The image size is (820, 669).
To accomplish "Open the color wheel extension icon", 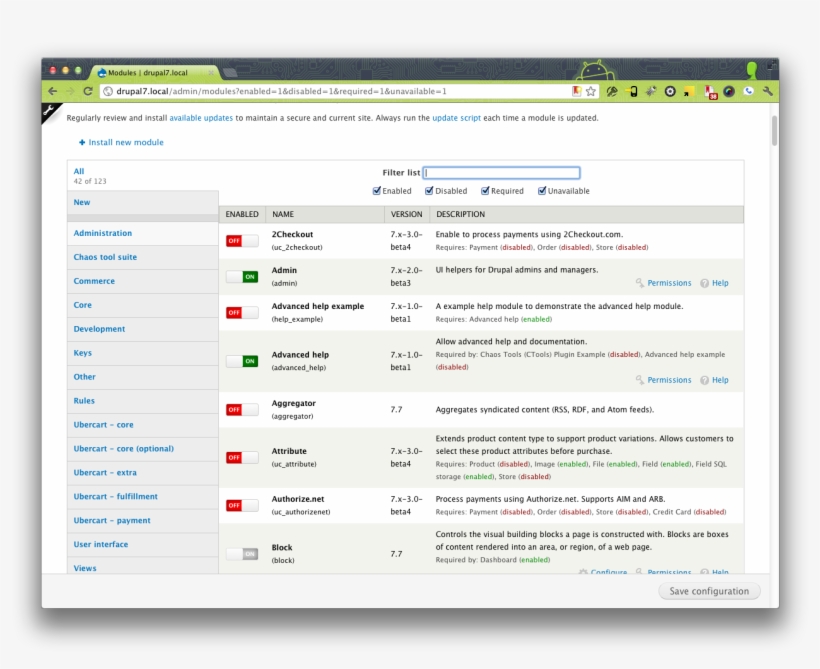I will pos(730,90).
